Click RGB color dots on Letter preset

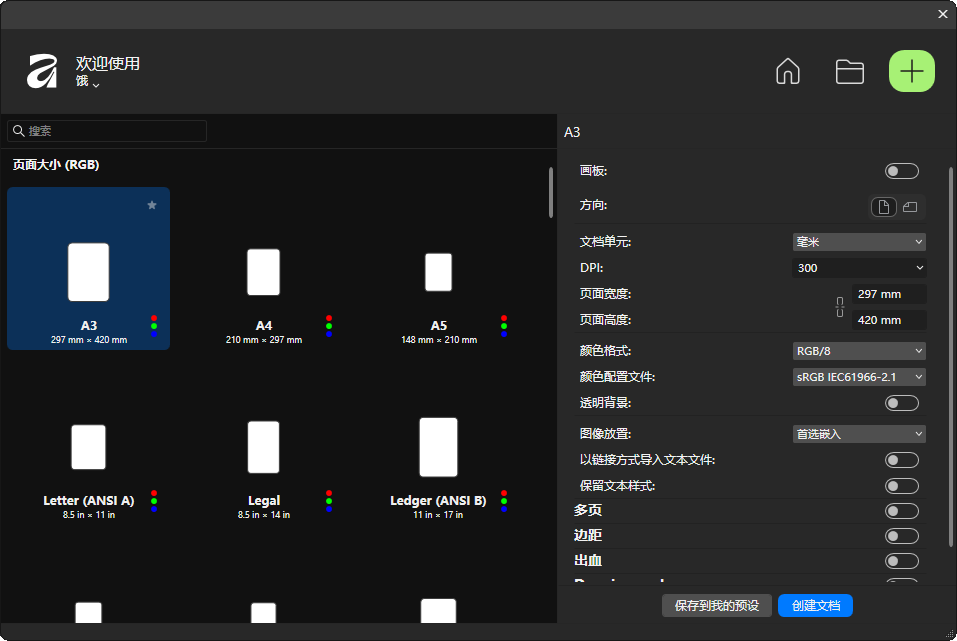[154, 501]
